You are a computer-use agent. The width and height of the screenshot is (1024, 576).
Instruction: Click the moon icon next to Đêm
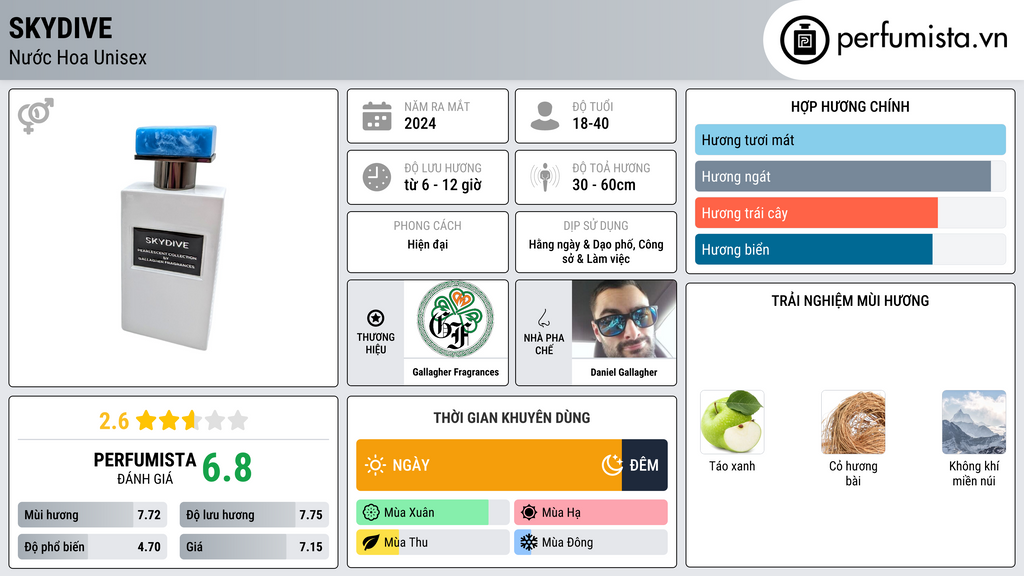point(612,465)
